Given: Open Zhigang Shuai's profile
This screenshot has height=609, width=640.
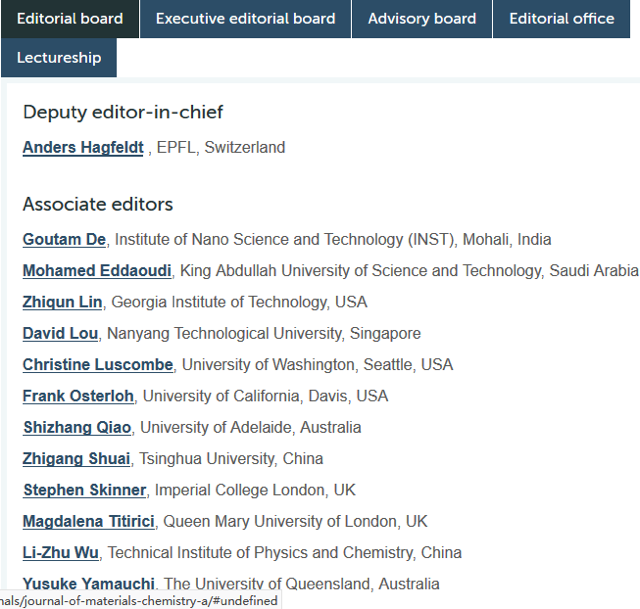Looking at the screenshot, I should [76, 459].
